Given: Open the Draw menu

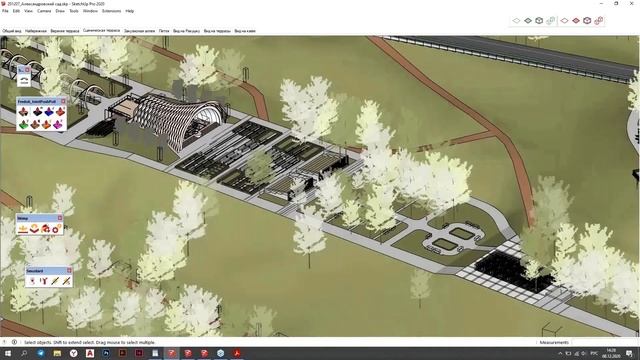Looking at the screenshot, I should click(x=60, y=11).
